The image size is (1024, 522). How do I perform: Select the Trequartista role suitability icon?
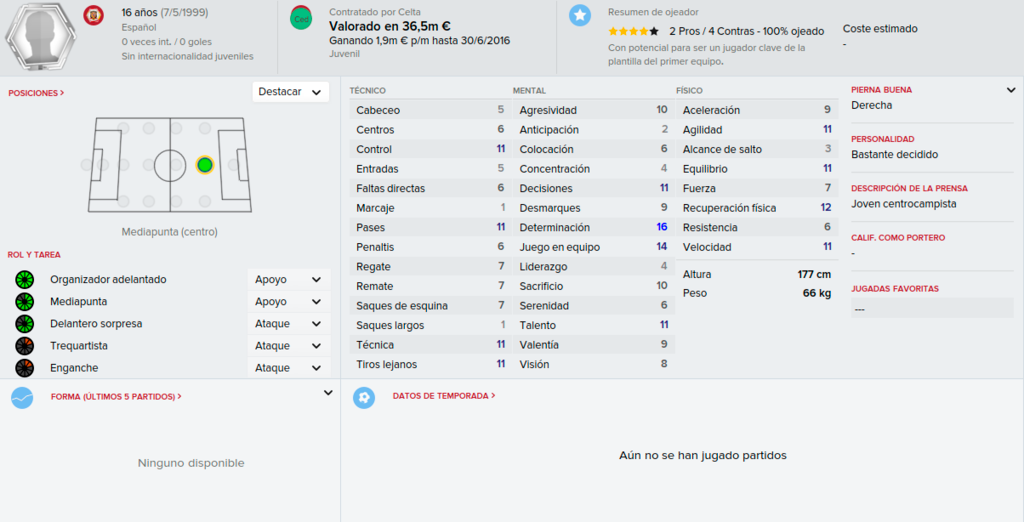[25, 346]
